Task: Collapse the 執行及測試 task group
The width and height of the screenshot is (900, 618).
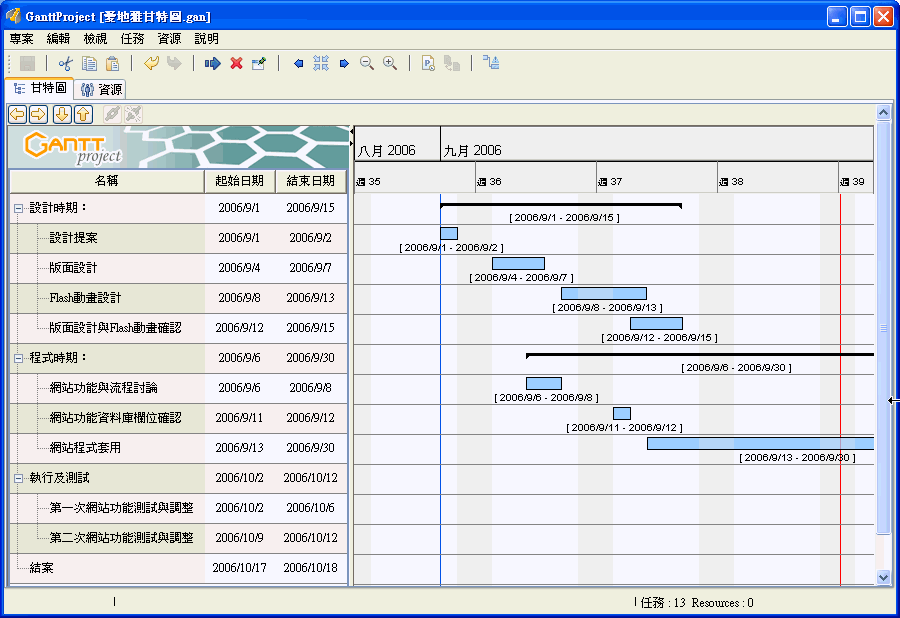Action: point(18,479)
